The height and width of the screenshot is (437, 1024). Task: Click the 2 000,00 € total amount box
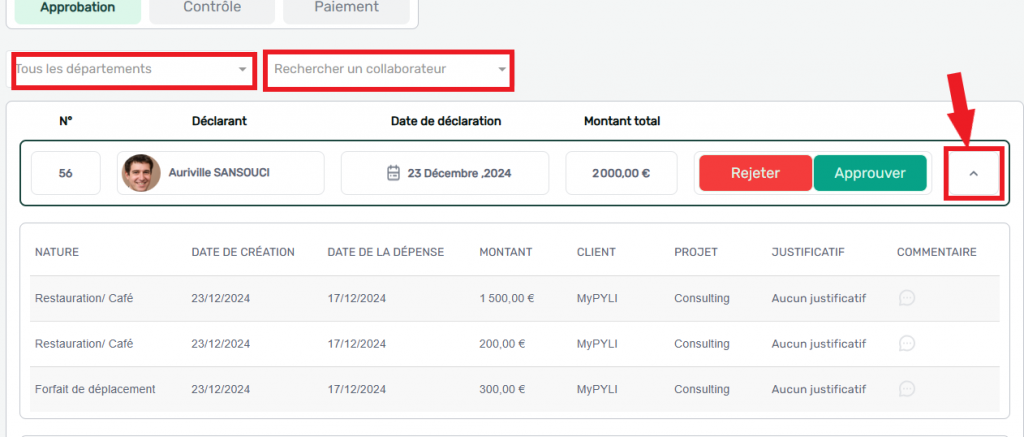[621, 173]
